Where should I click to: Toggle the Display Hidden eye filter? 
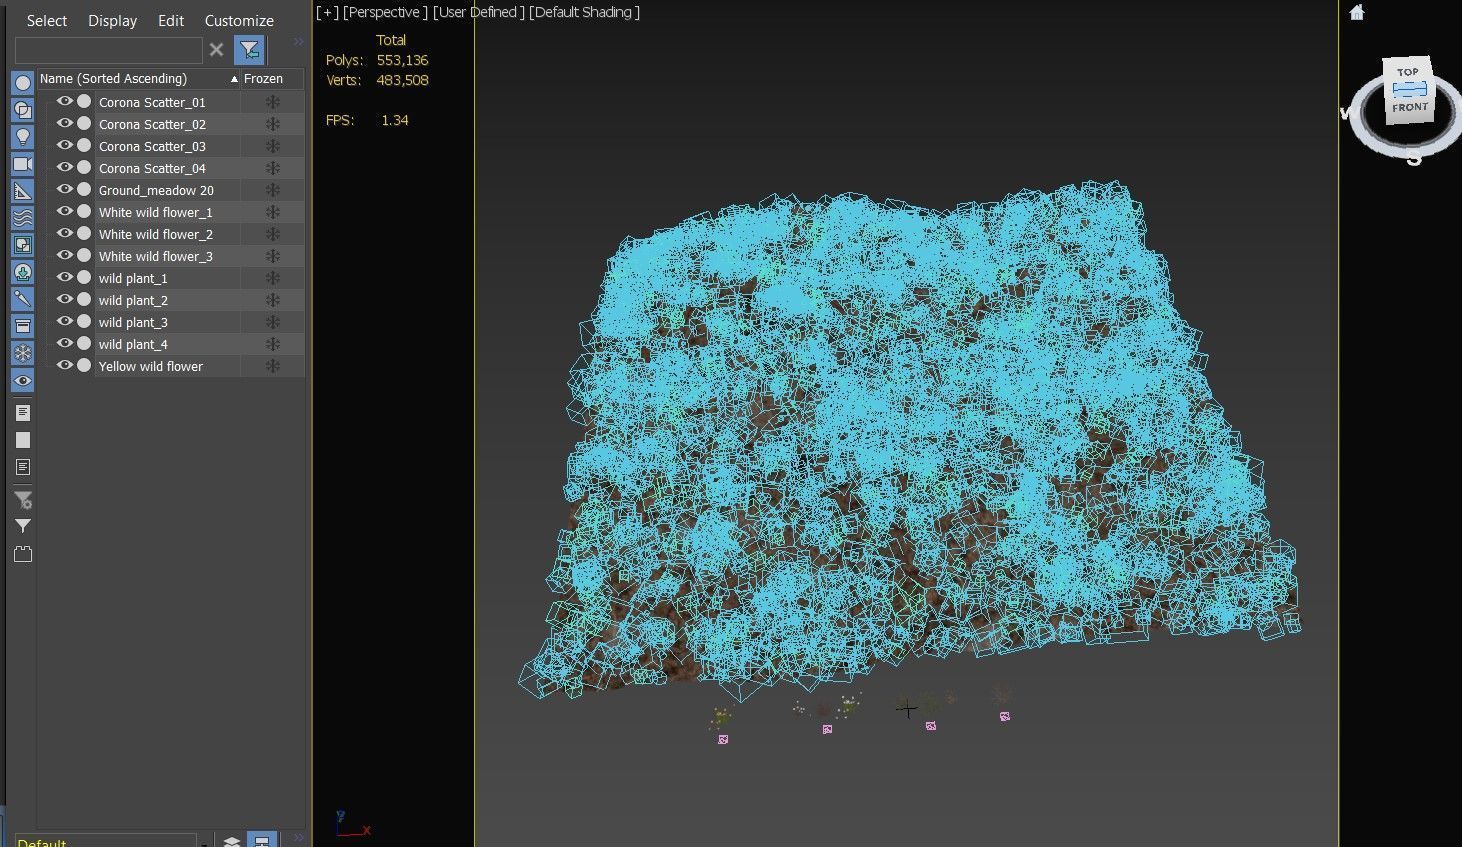pyautogui.click(x=22, y=380)
